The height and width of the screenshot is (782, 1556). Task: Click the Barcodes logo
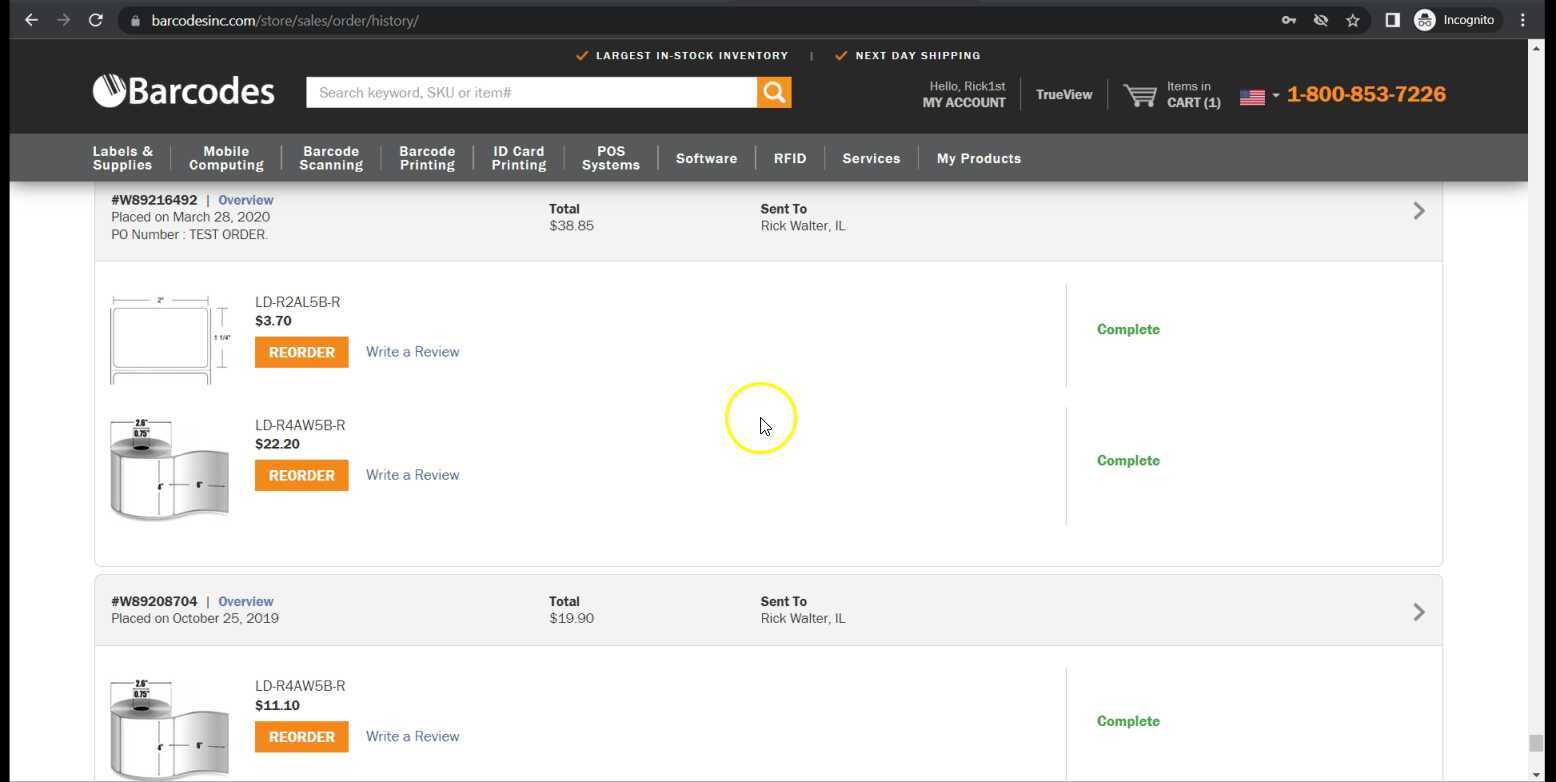(184, 91)
